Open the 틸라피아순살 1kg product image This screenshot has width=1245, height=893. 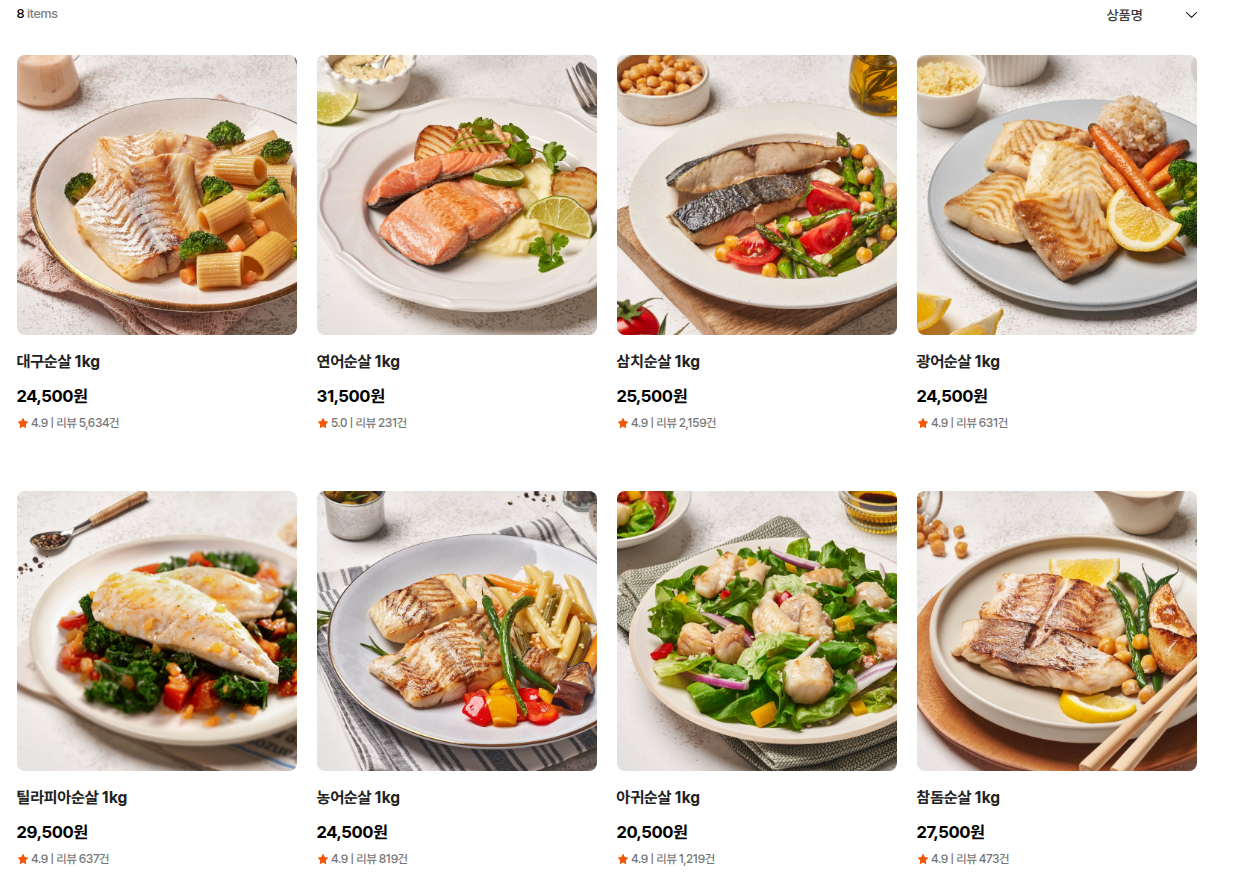(157, 631)
